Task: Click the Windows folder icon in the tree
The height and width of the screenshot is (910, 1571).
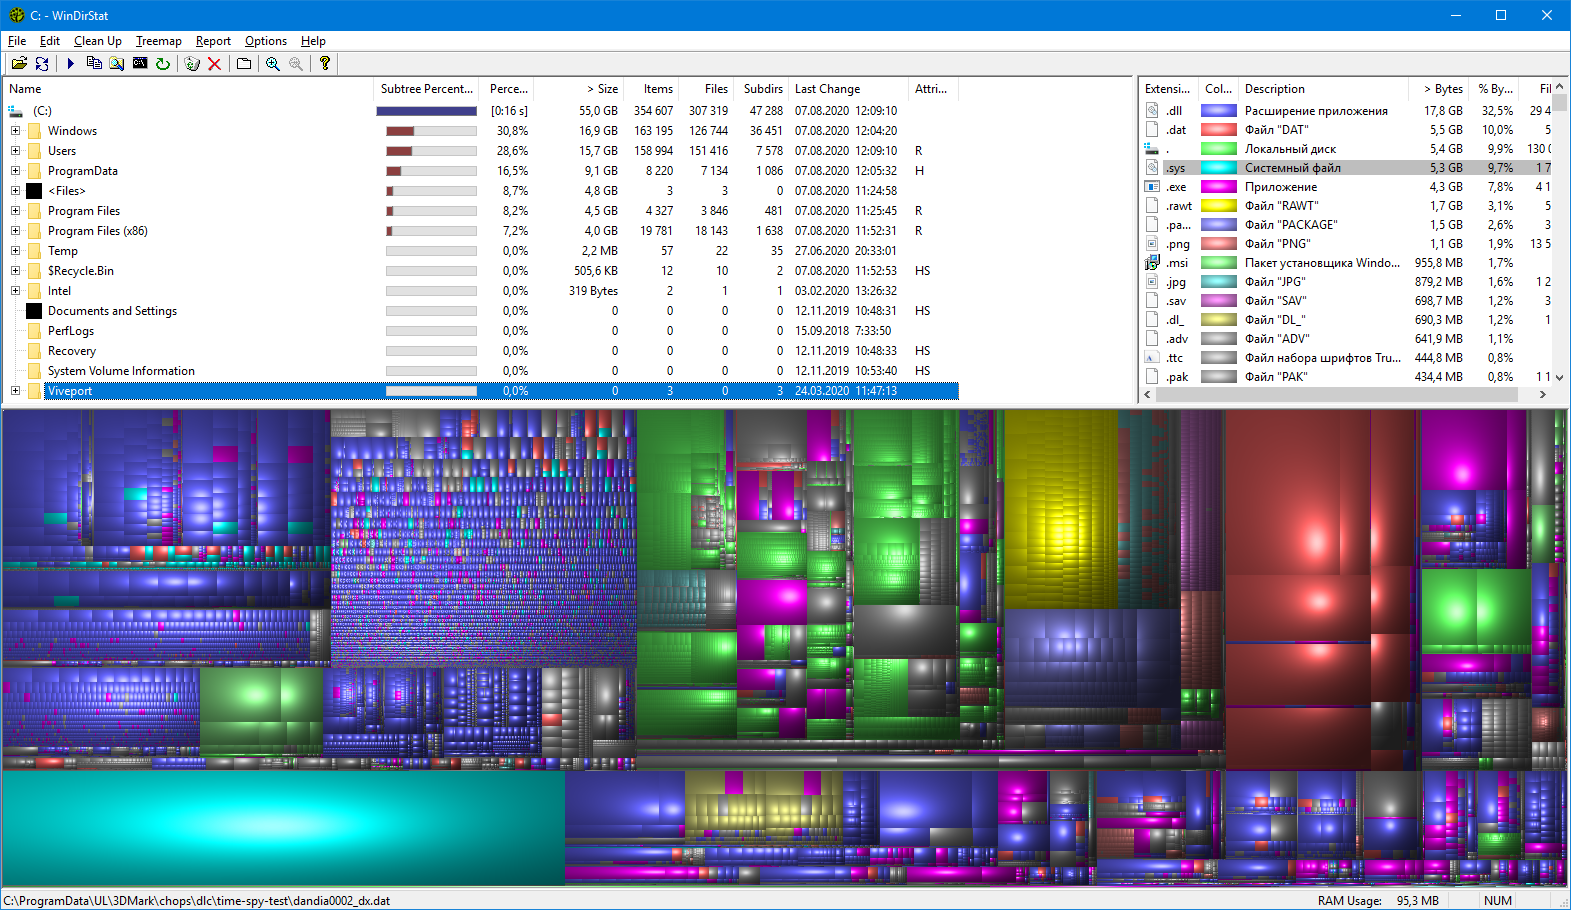Action: [x=35, y=131]
